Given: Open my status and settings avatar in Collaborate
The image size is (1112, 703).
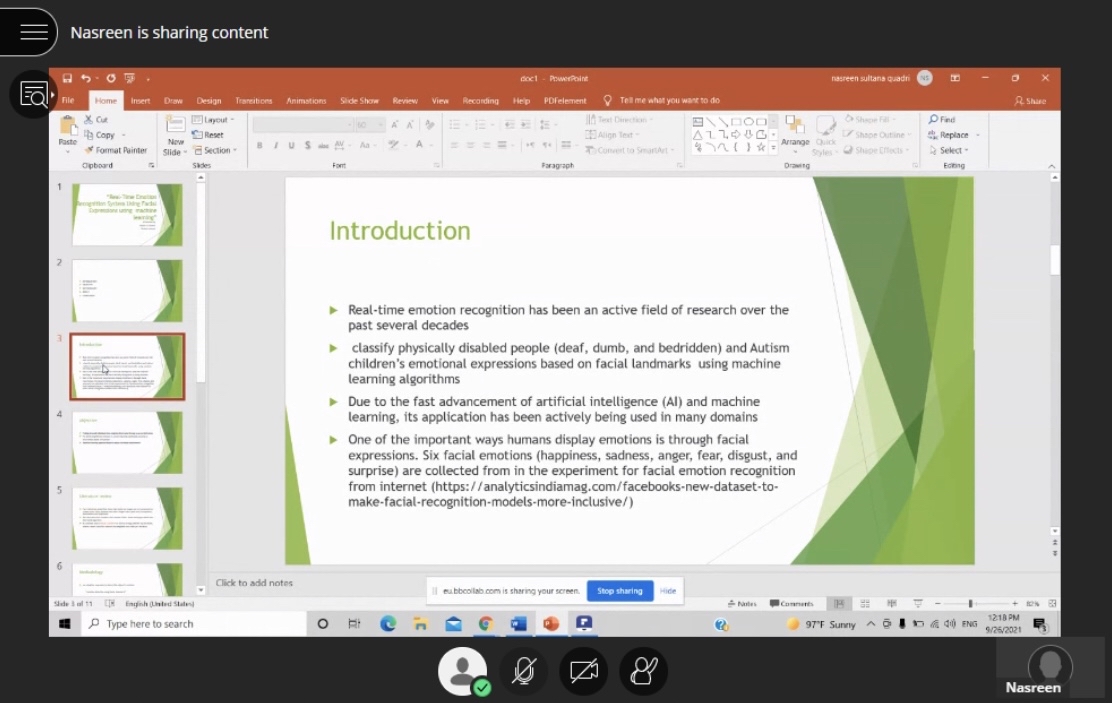Looking at the screenshot, I should 462,671.
